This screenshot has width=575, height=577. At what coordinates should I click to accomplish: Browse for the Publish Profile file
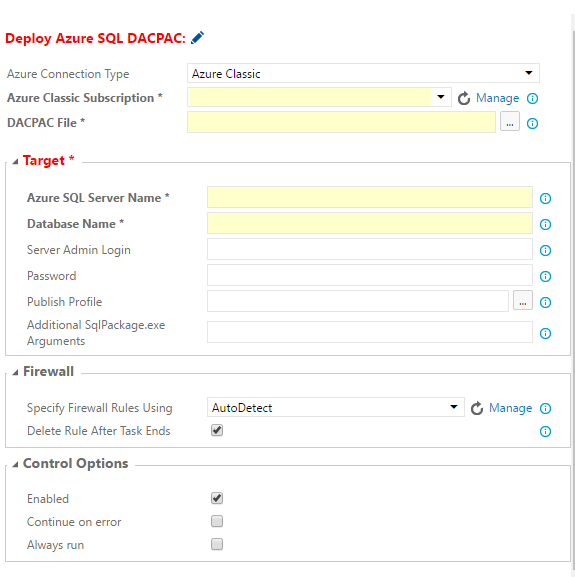523,300
